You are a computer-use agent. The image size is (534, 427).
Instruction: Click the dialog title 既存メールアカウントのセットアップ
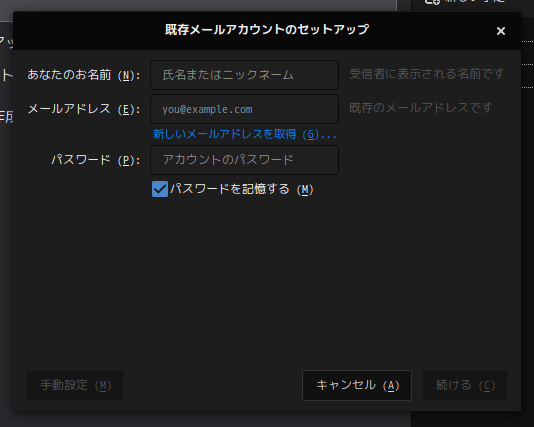[x=267, y=30]
